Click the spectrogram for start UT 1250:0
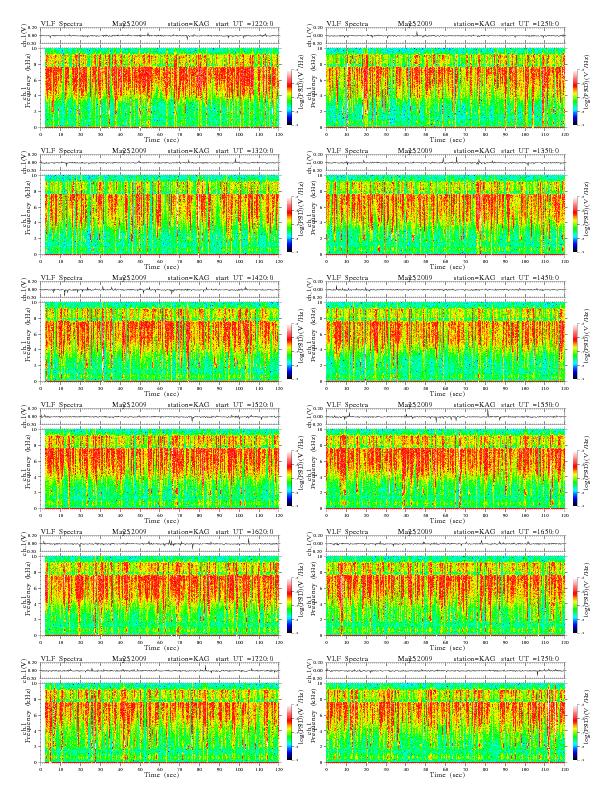The height and width of the screenshot is (792, 612). click(446, 88)
